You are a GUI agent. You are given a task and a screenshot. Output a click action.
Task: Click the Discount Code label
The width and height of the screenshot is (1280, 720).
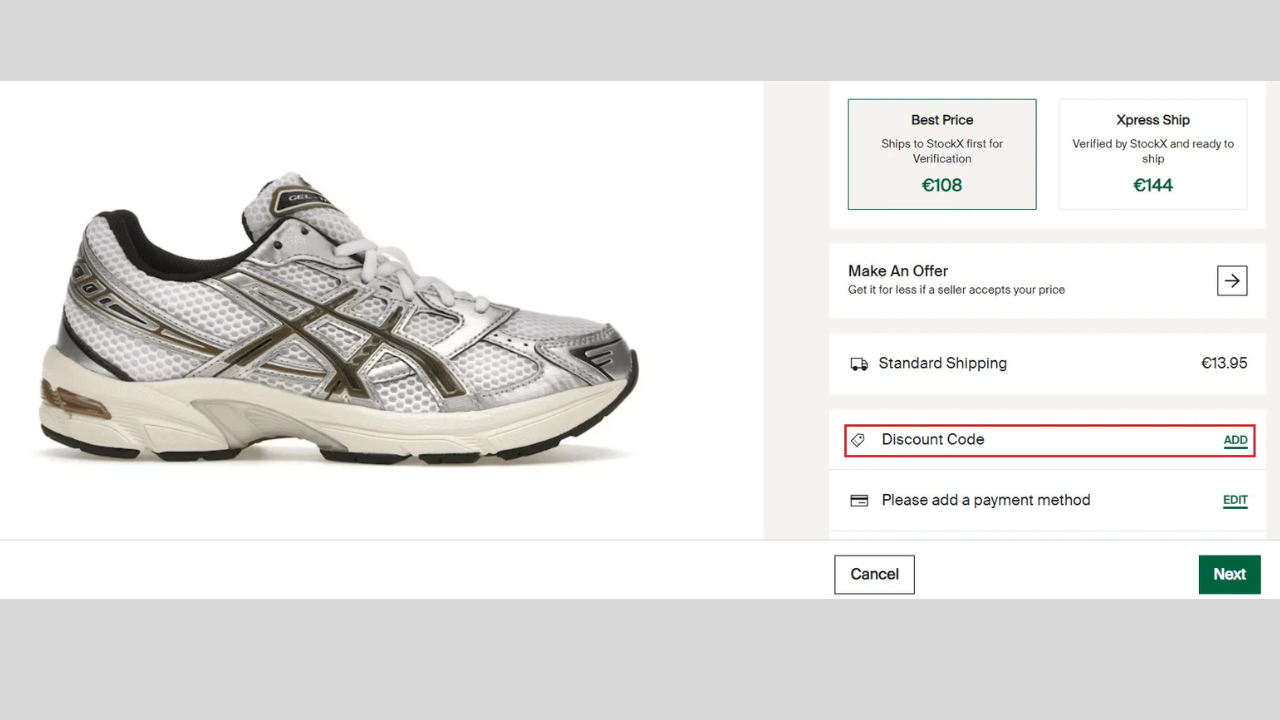(933, 439)
